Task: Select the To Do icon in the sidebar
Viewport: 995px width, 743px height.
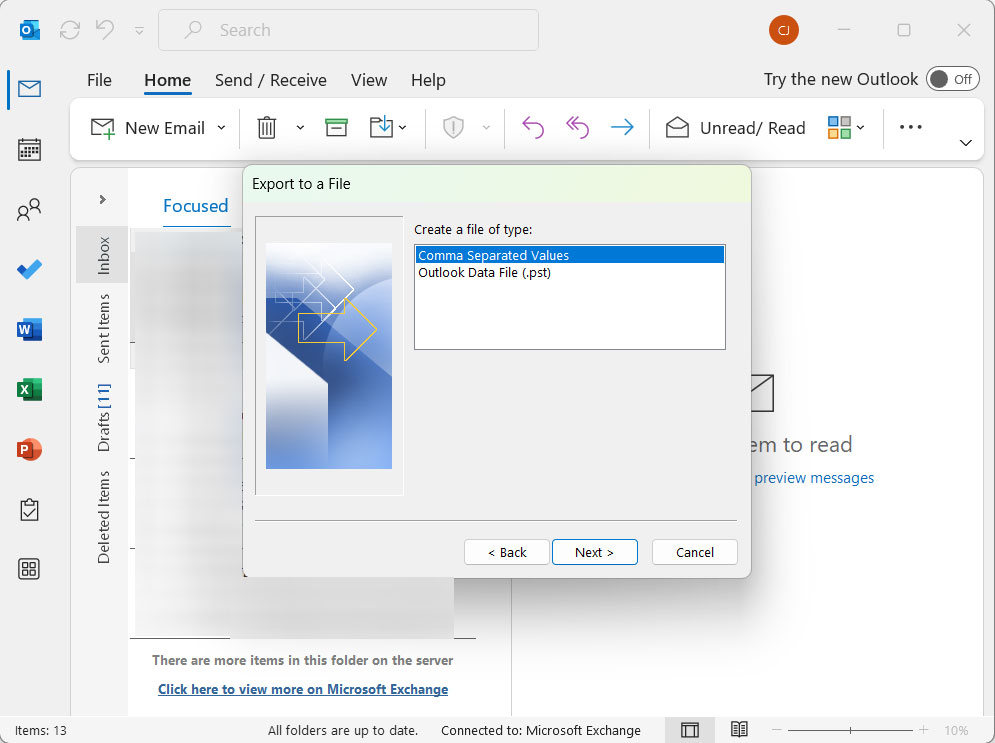Action: 29,269
